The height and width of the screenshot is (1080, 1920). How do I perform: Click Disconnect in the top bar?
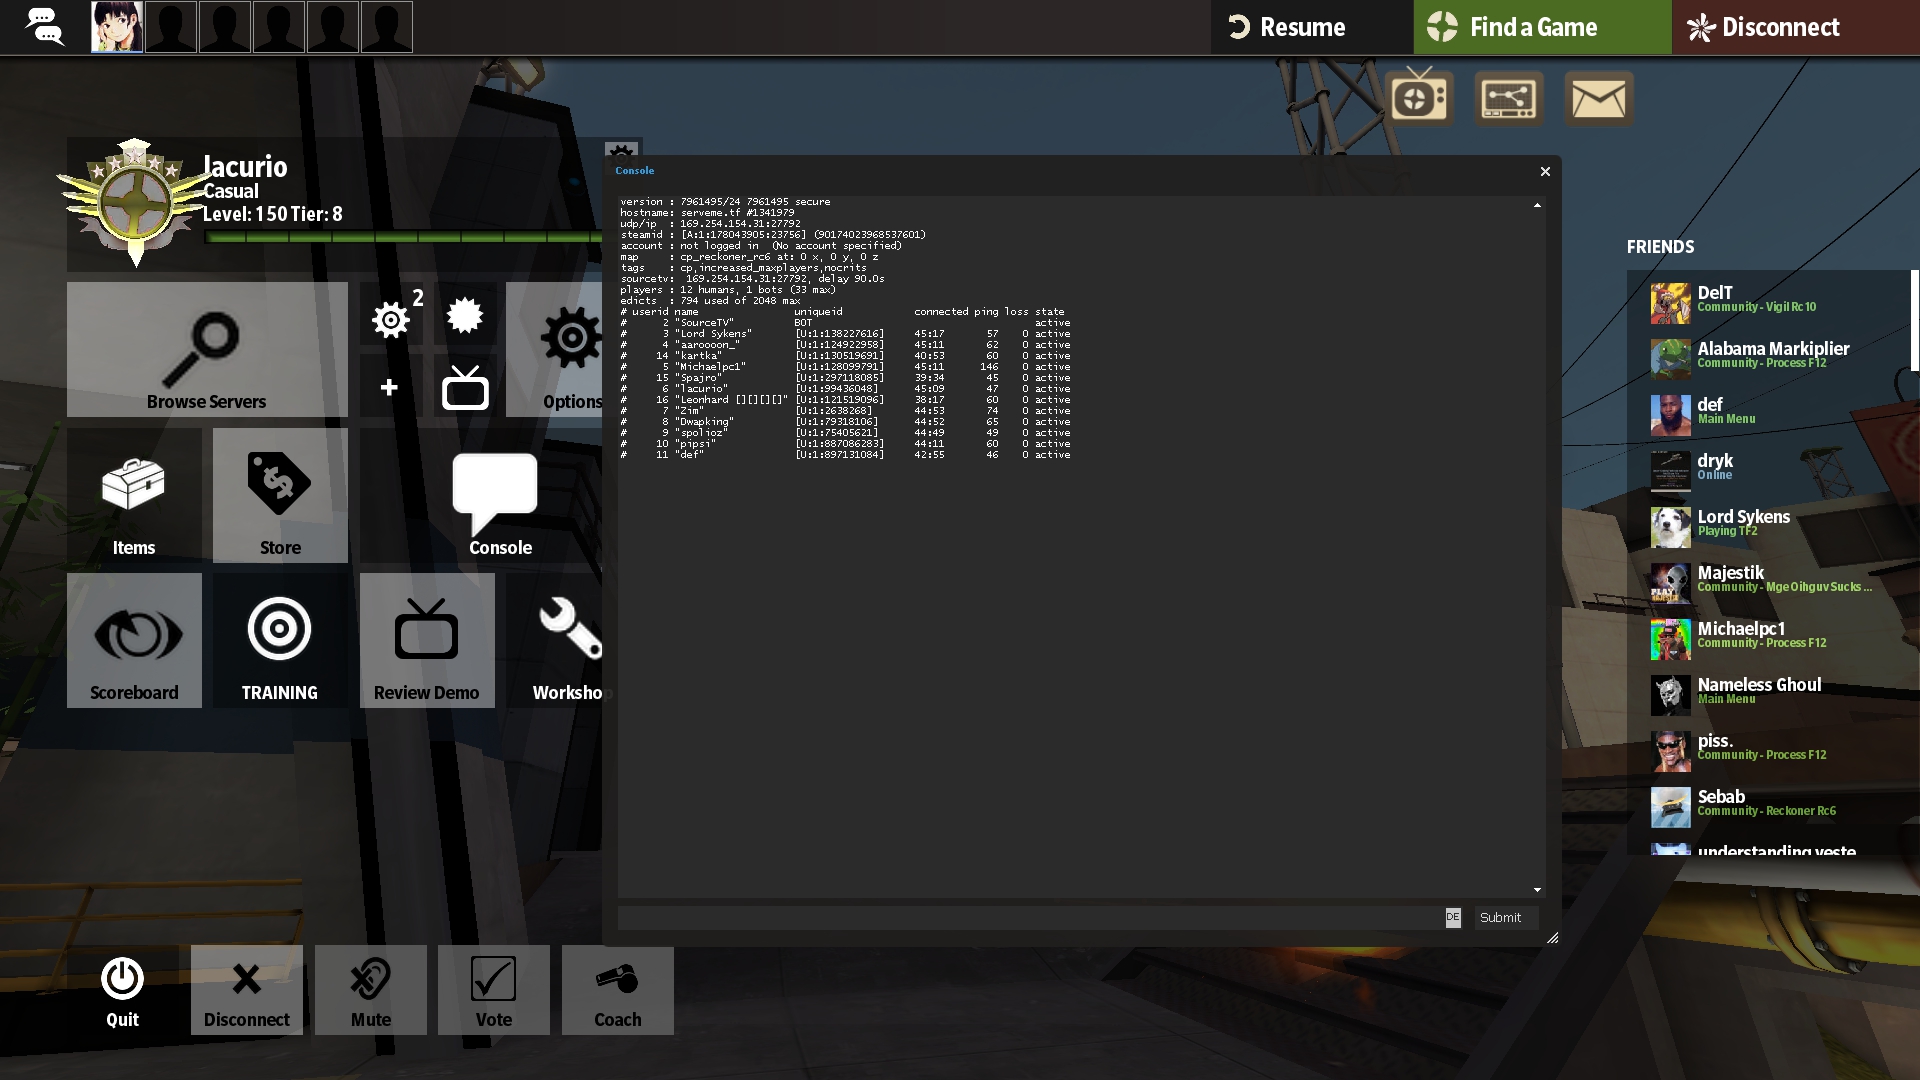tap(1795, 27)
